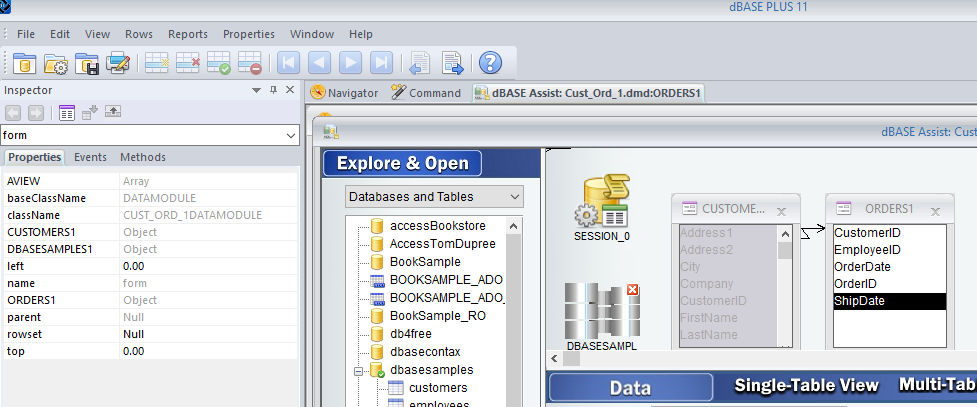Collapse the dbasesamples tree node
The height and width of the screenshot is (407, 977).
click(x=356, y=370)
